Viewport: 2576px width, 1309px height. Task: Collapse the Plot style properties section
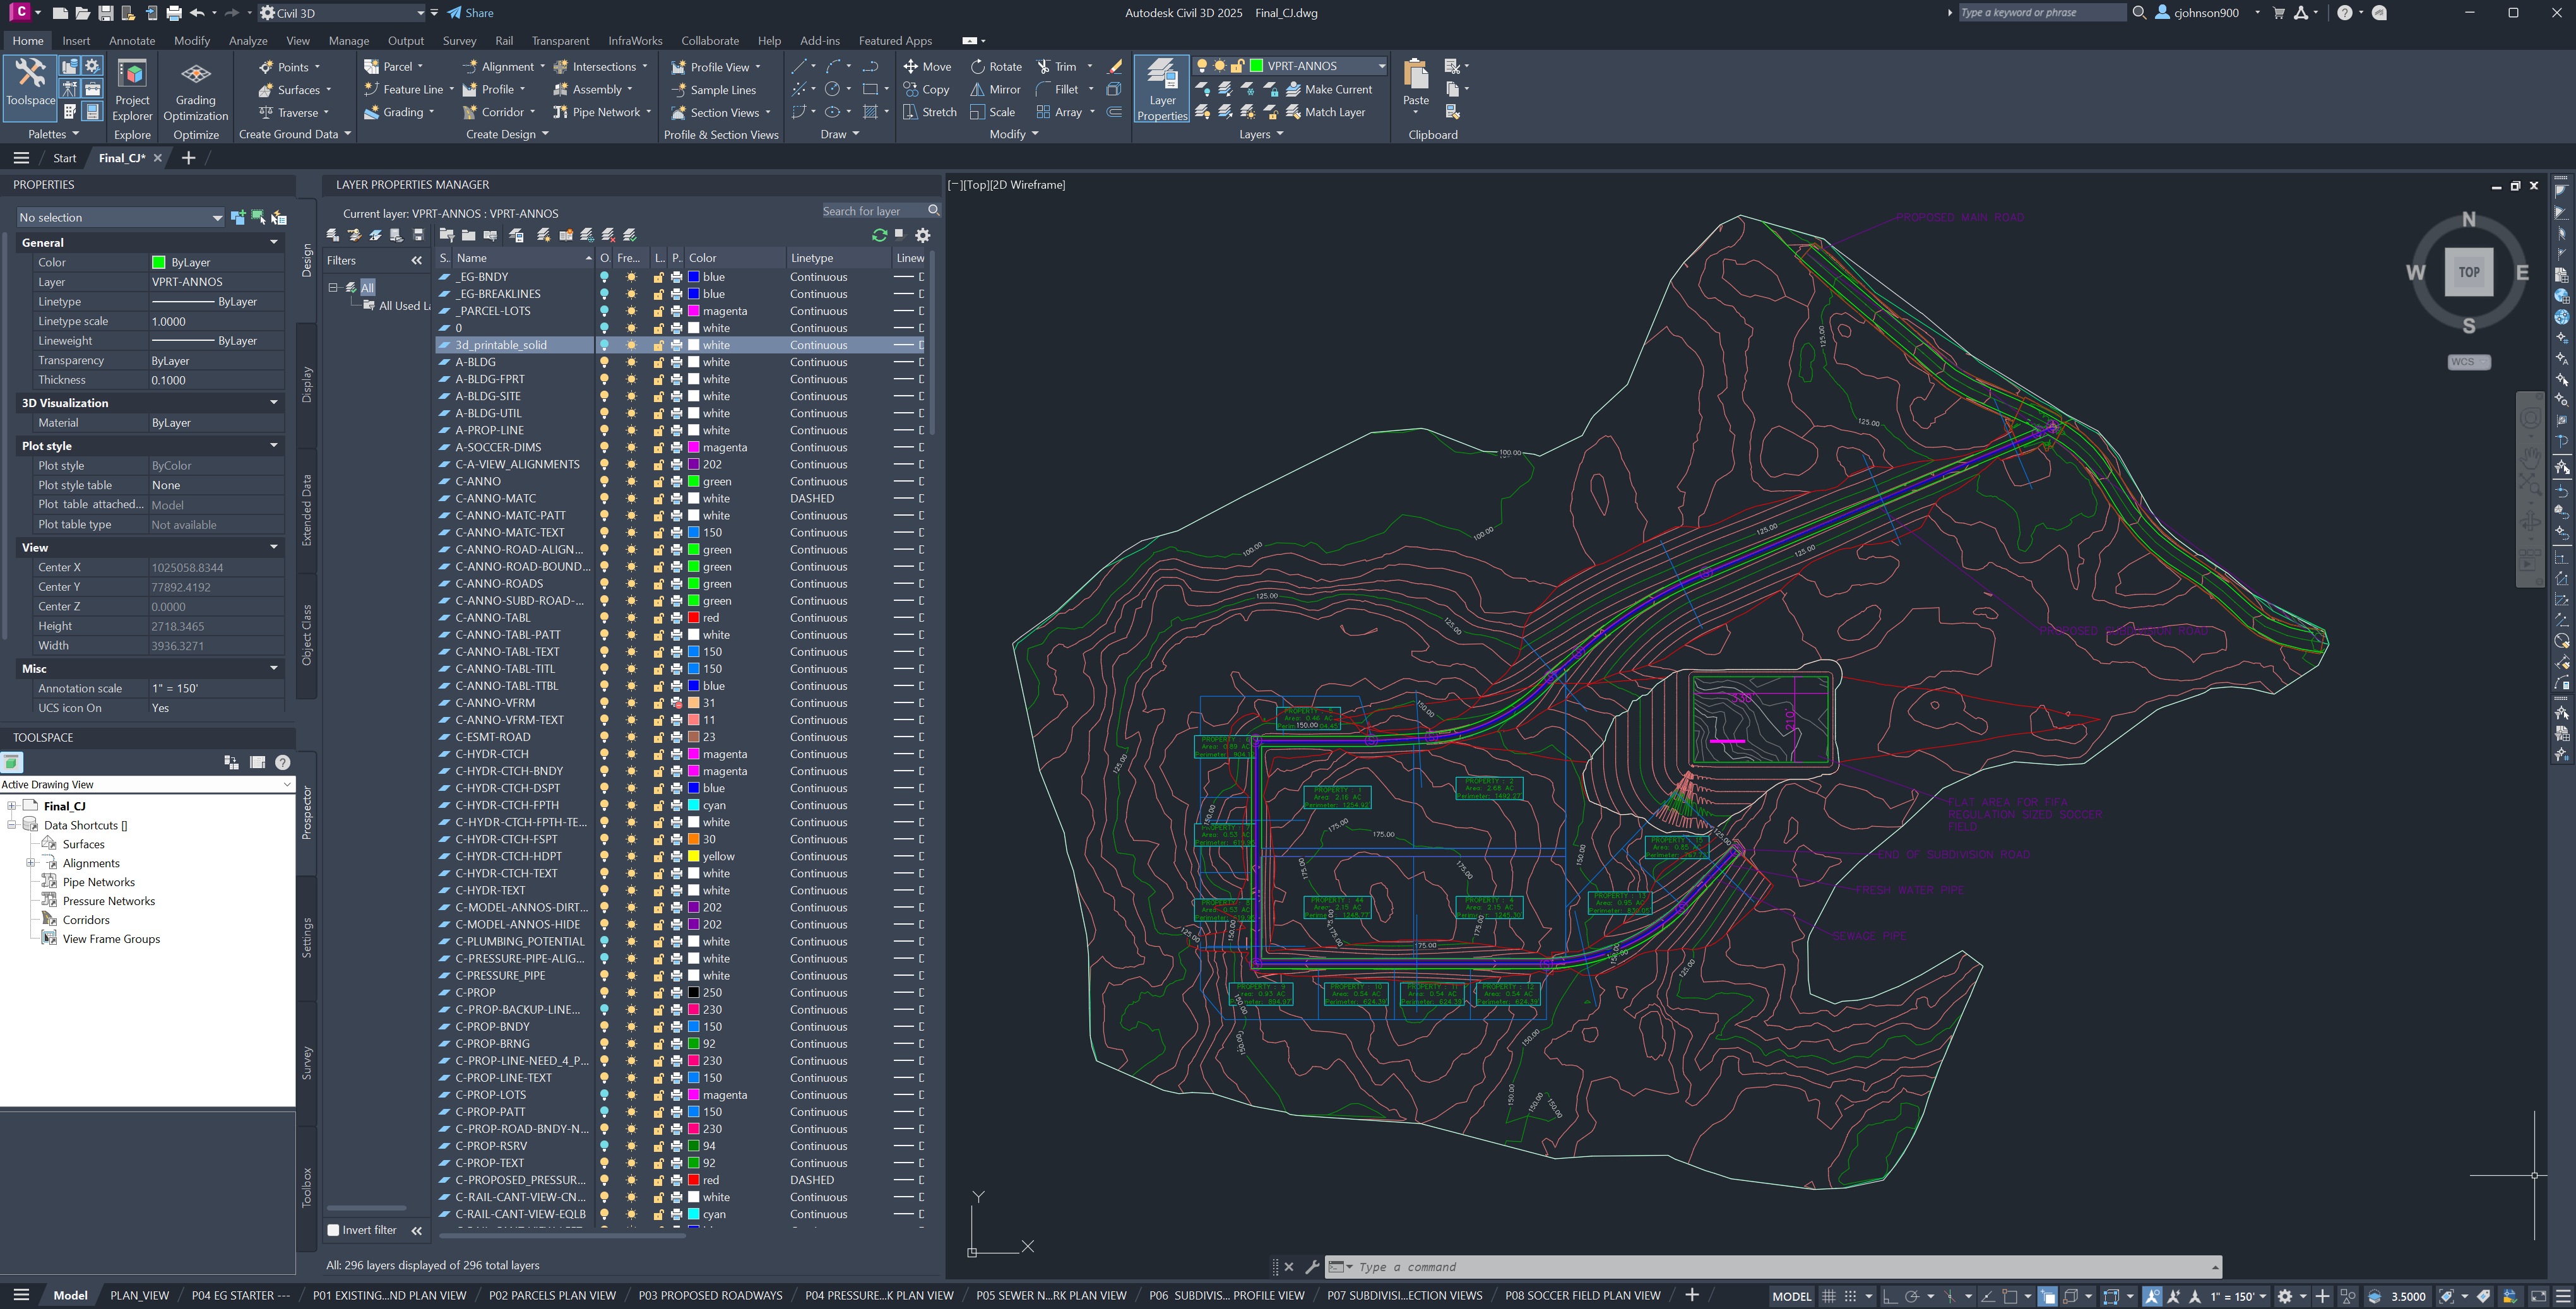tap(273, 446)
